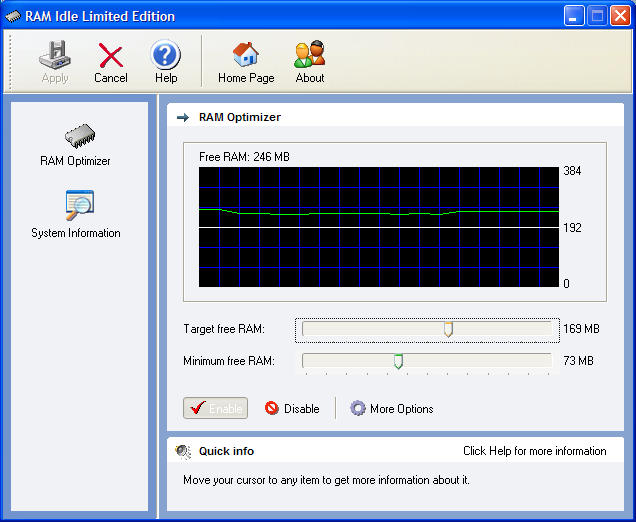This screenshot has height=522, width=636.
Task: Click the Target free RAM slider thumb
Action: coord(448,329)
